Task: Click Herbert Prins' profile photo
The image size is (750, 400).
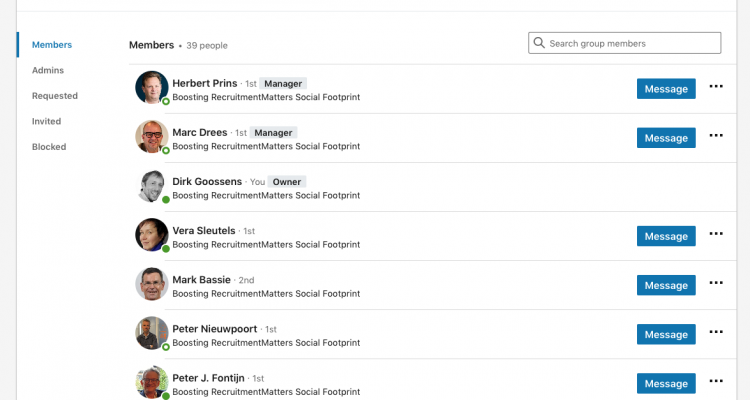Action: tap(152, 88)
